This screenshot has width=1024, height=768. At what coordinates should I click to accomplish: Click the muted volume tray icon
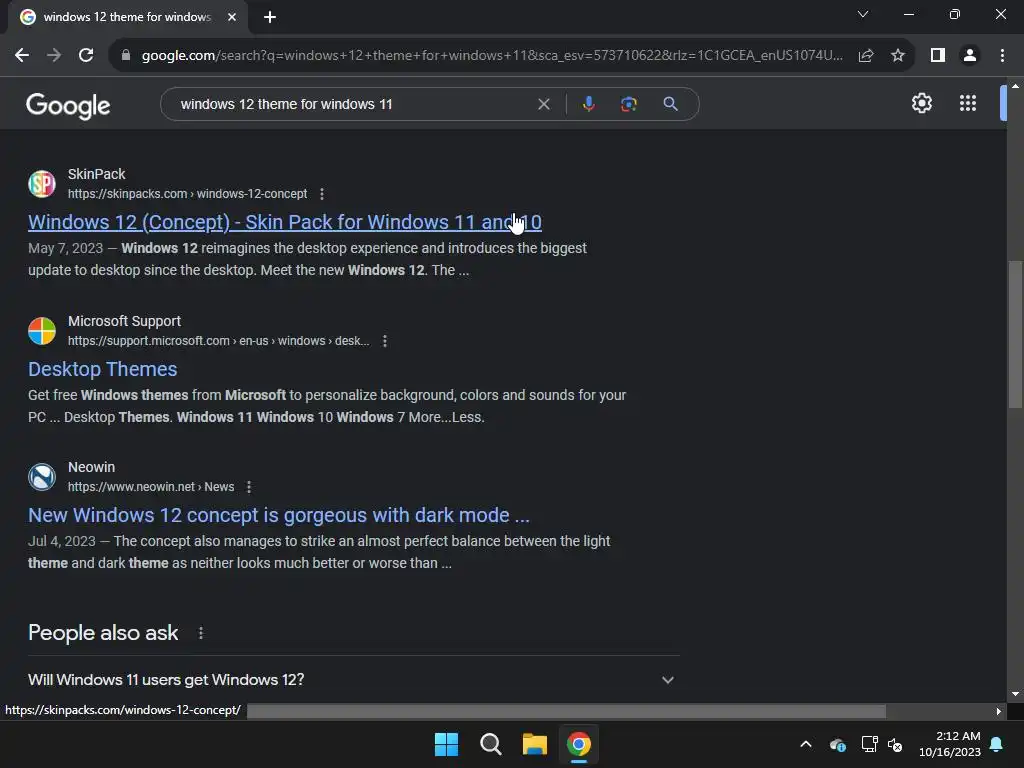[895, 744]
